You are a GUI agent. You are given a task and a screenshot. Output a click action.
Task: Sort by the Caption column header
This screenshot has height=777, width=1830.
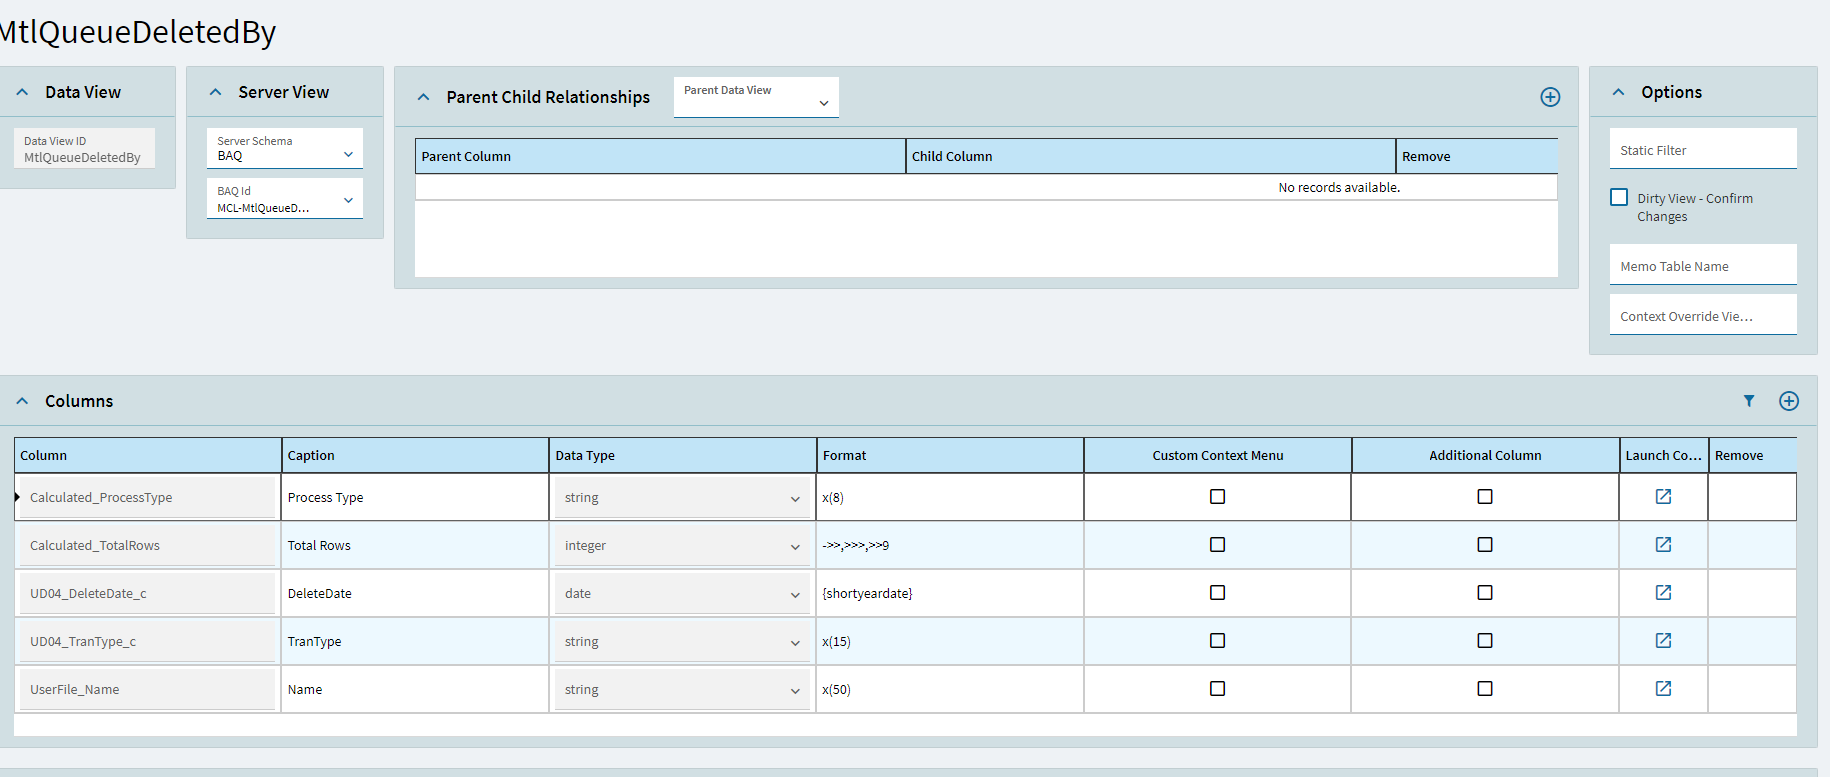pos(415,455)
